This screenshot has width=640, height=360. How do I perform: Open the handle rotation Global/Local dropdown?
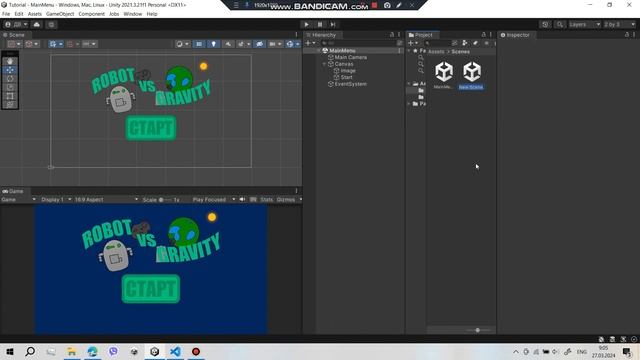pos(32,44)
